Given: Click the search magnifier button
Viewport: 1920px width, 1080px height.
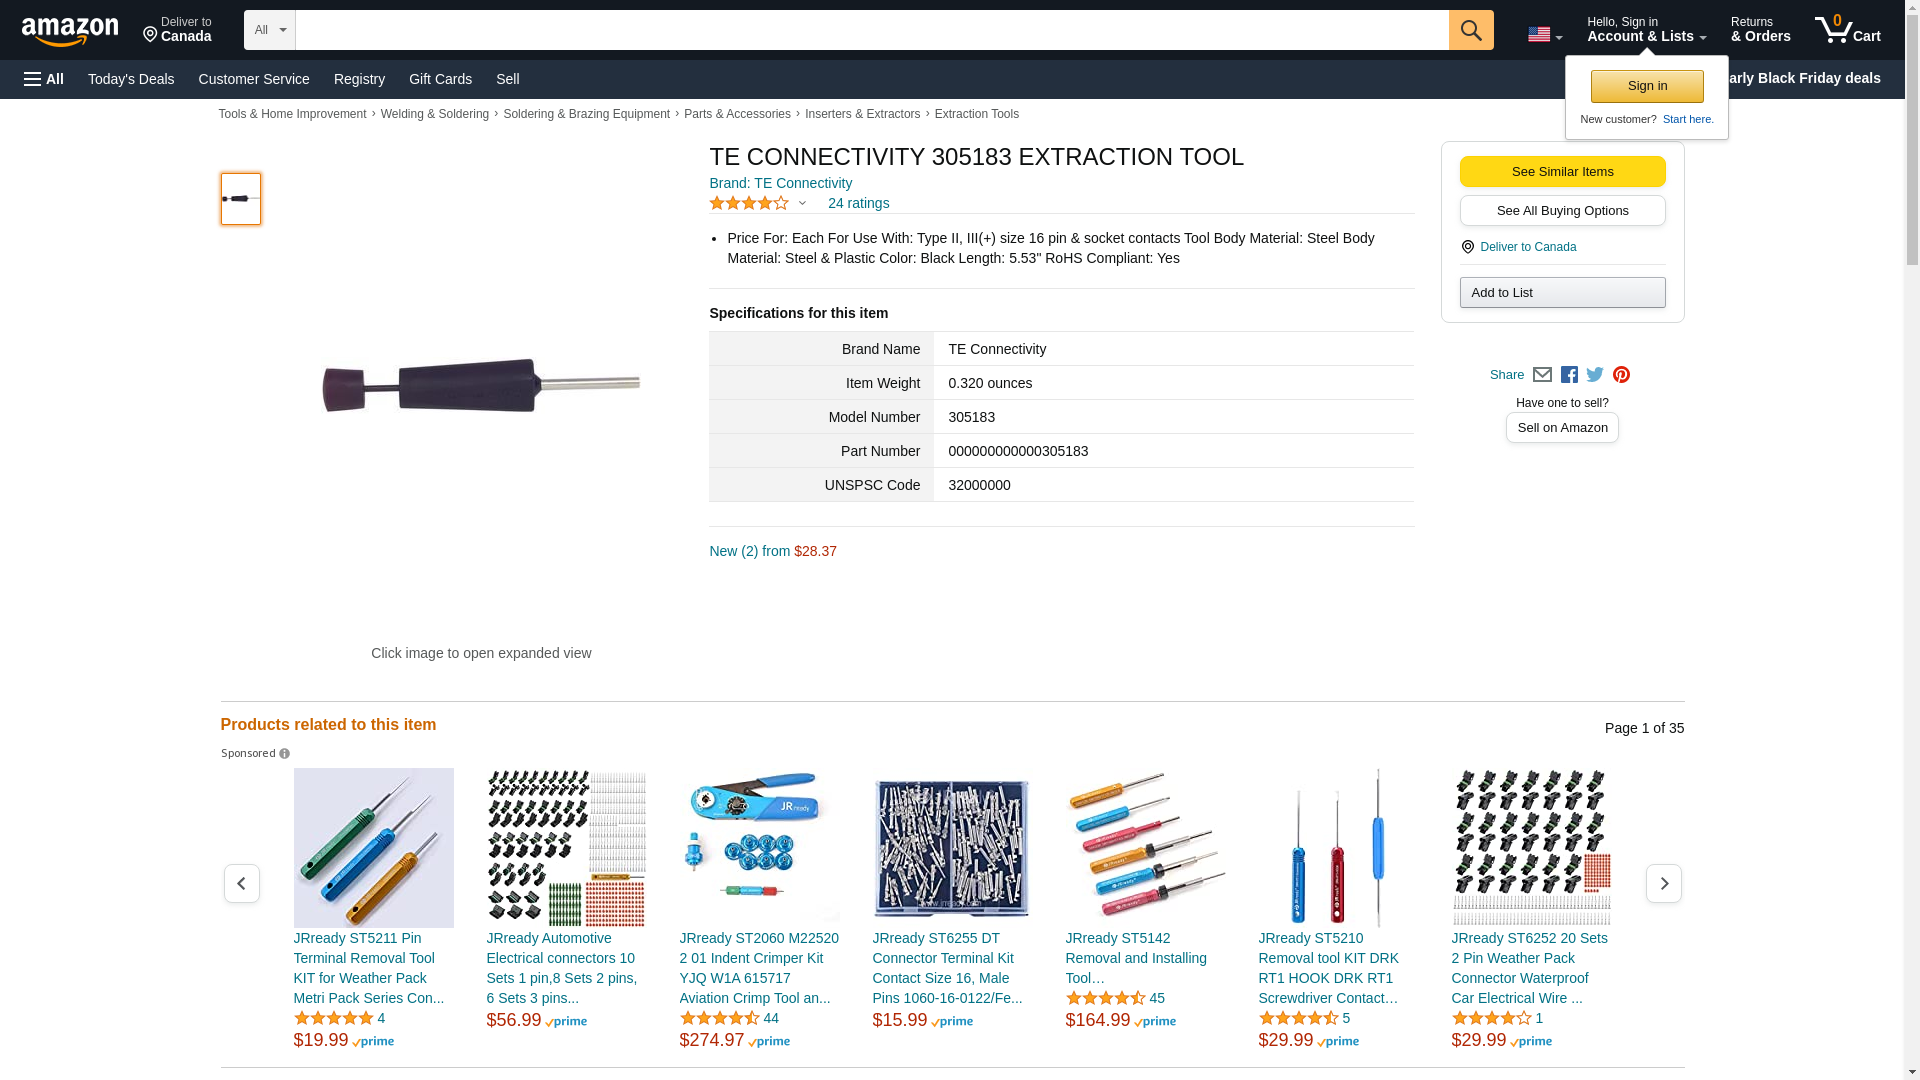Looking at the screenshot, I should click(1470, 30).
